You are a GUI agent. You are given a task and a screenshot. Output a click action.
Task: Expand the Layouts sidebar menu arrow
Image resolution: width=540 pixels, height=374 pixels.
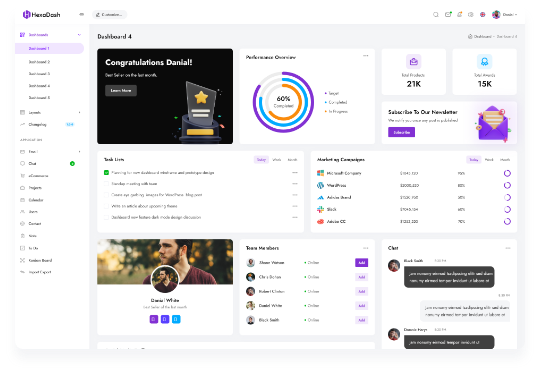(80, 113)
